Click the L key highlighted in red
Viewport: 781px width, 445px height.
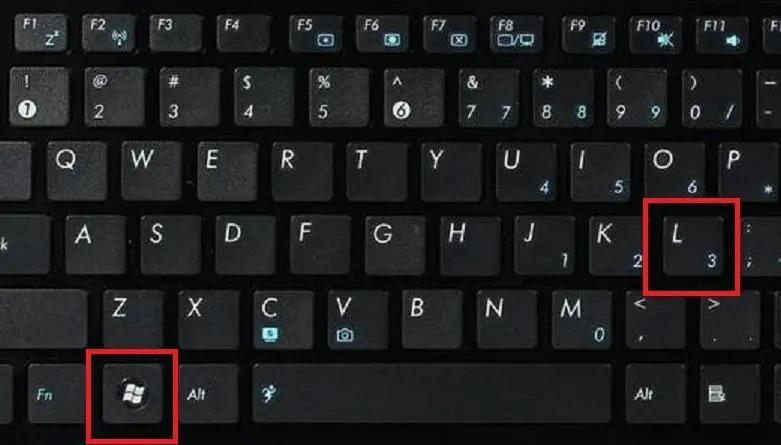(x=693, y=246)
